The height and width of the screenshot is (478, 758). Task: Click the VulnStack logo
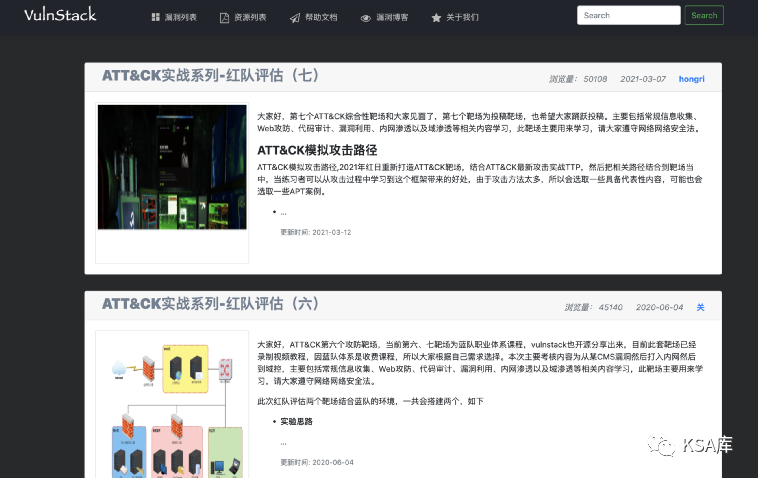pos(60,15)
